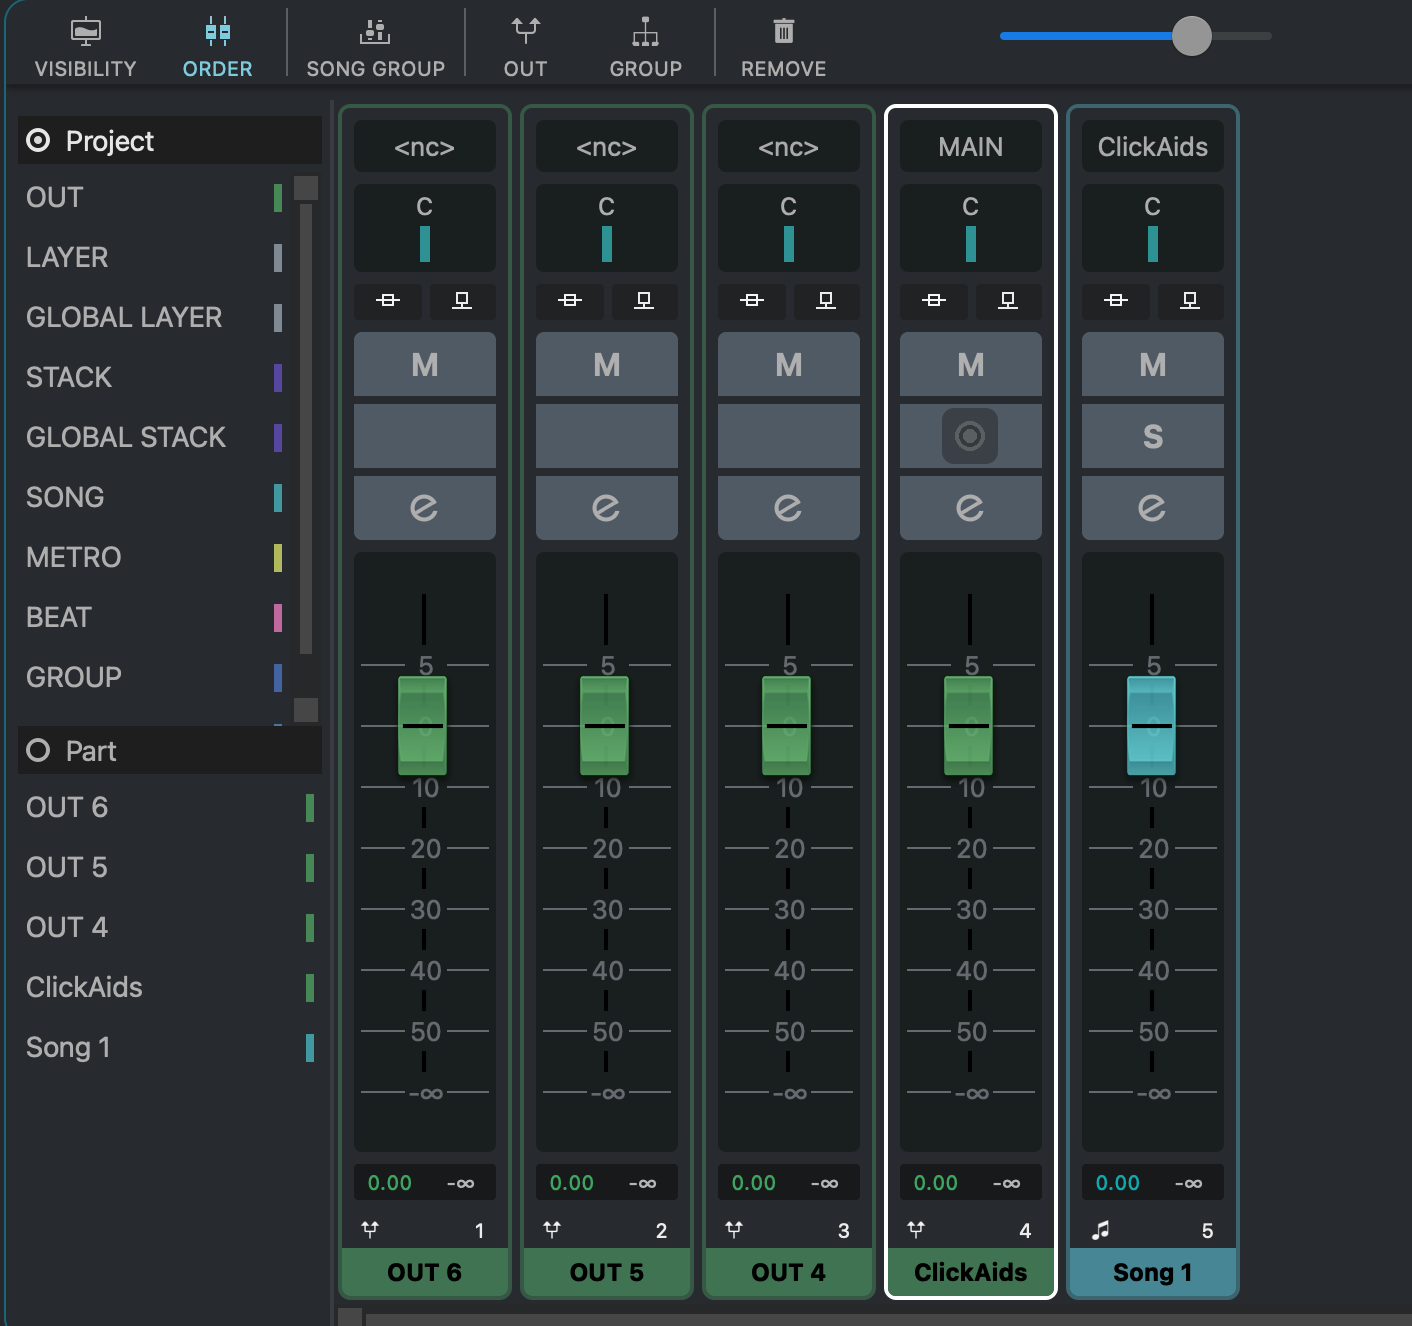Open the MAIN output selector on ClickAids

pos(970,147)
